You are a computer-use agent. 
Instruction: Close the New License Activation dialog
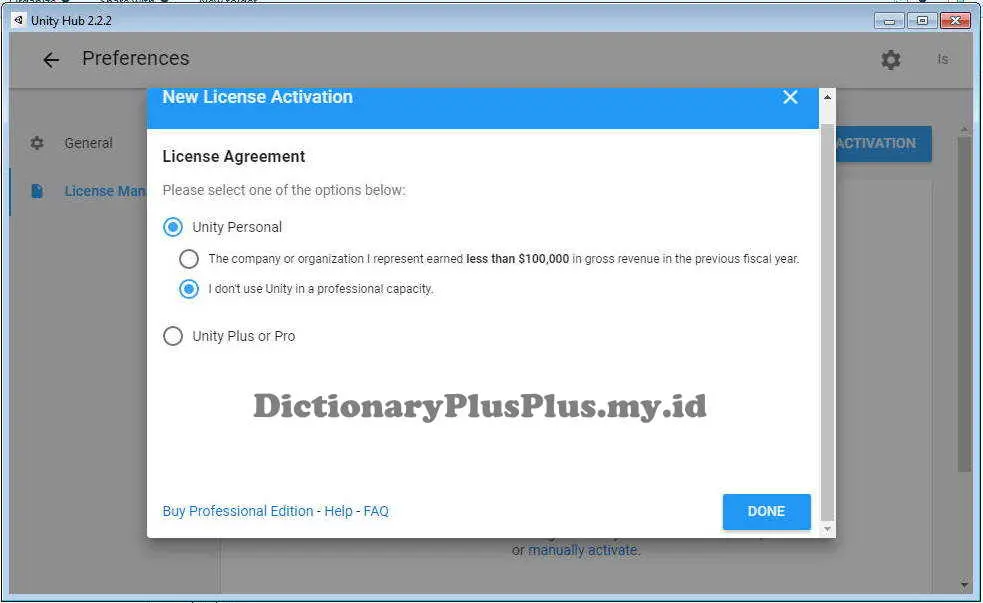coord(790,97)
